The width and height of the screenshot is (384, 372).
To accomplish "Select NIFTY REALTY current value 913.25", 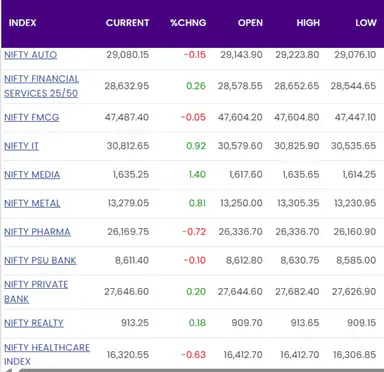I will point(135,323).
